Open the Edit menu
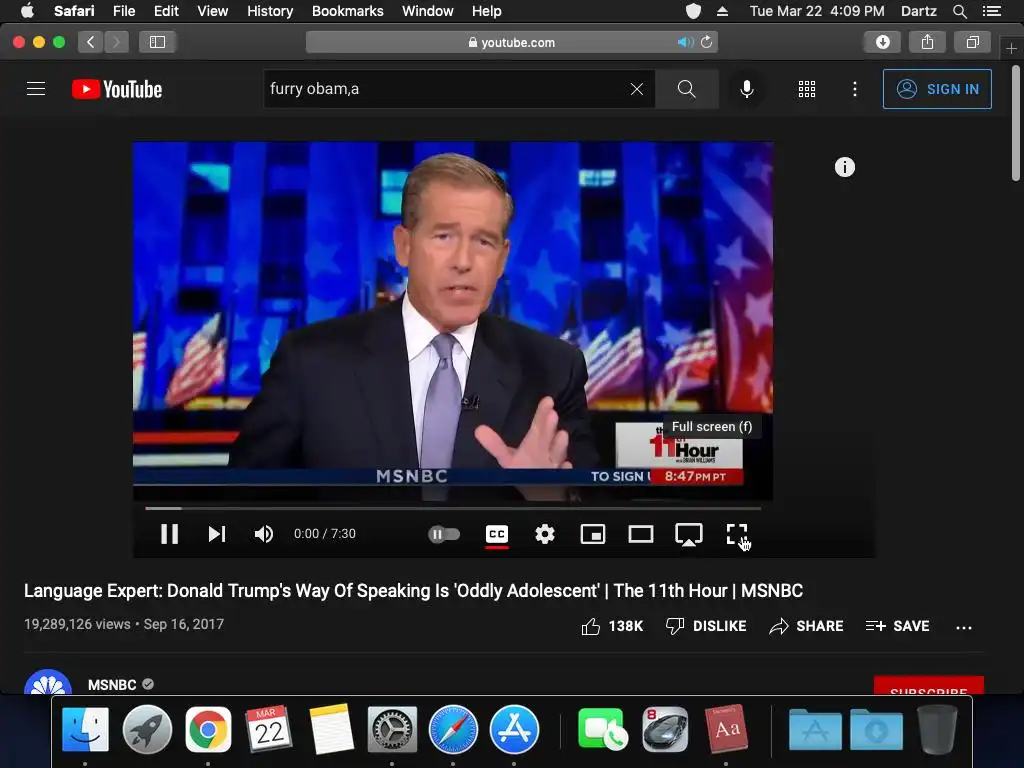 (166, 11)
